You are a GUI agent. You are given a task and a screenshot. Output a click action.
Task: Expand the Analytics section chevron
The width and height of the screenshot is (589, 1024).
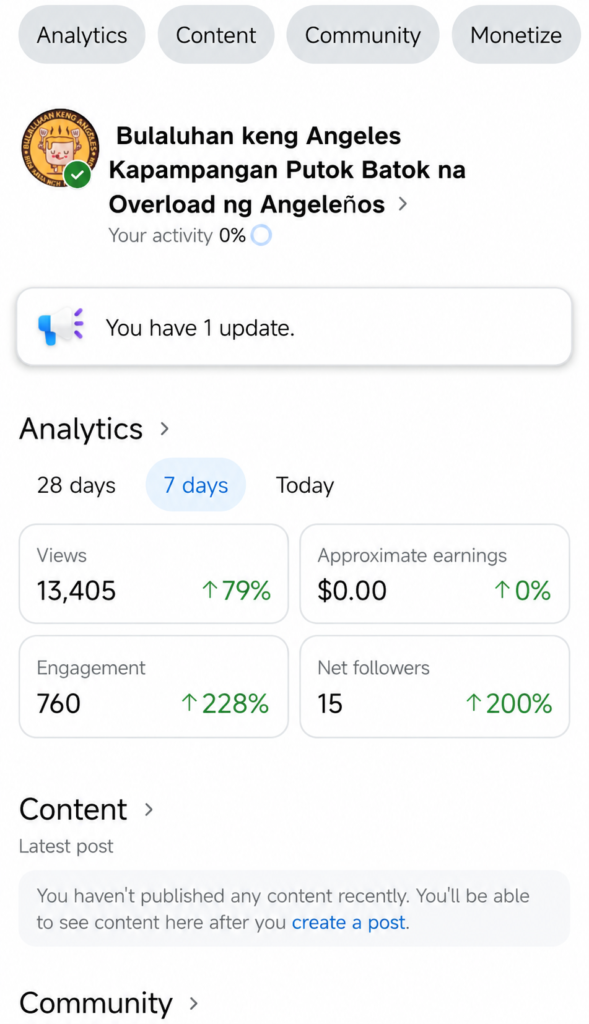(x=165, y=429)
